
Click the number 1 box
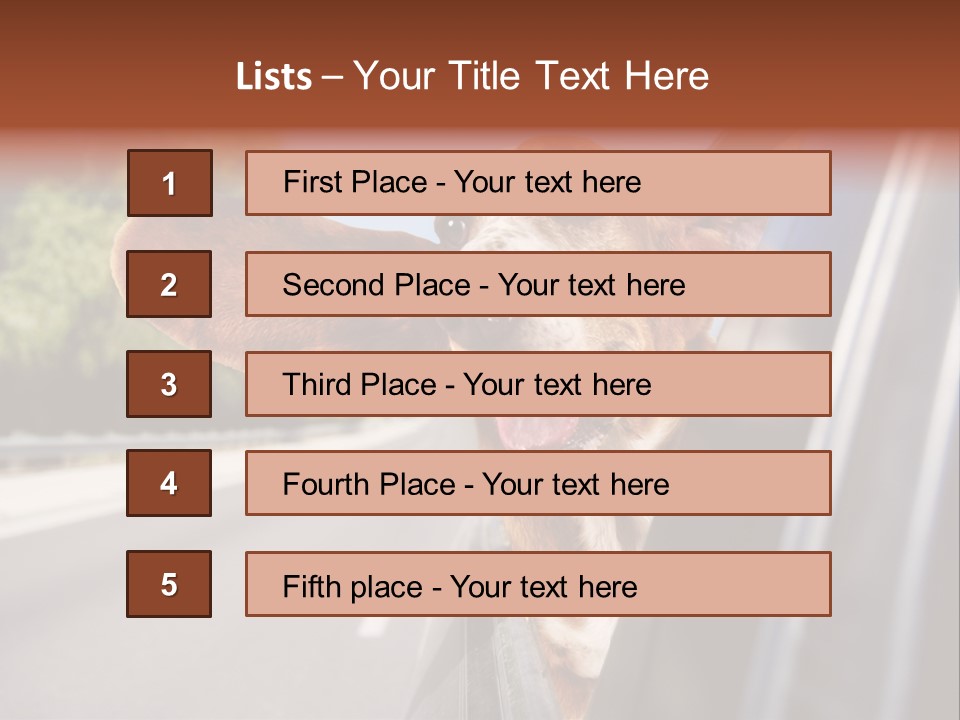point(169,183)
